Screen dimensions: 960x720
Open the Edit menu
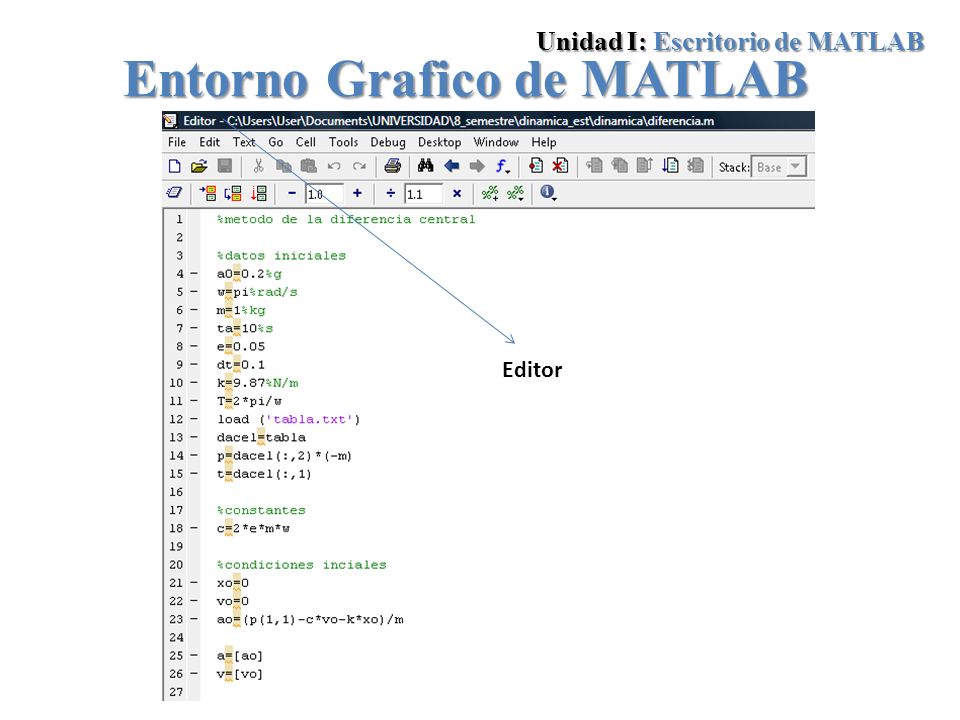(x=209, y=142)
